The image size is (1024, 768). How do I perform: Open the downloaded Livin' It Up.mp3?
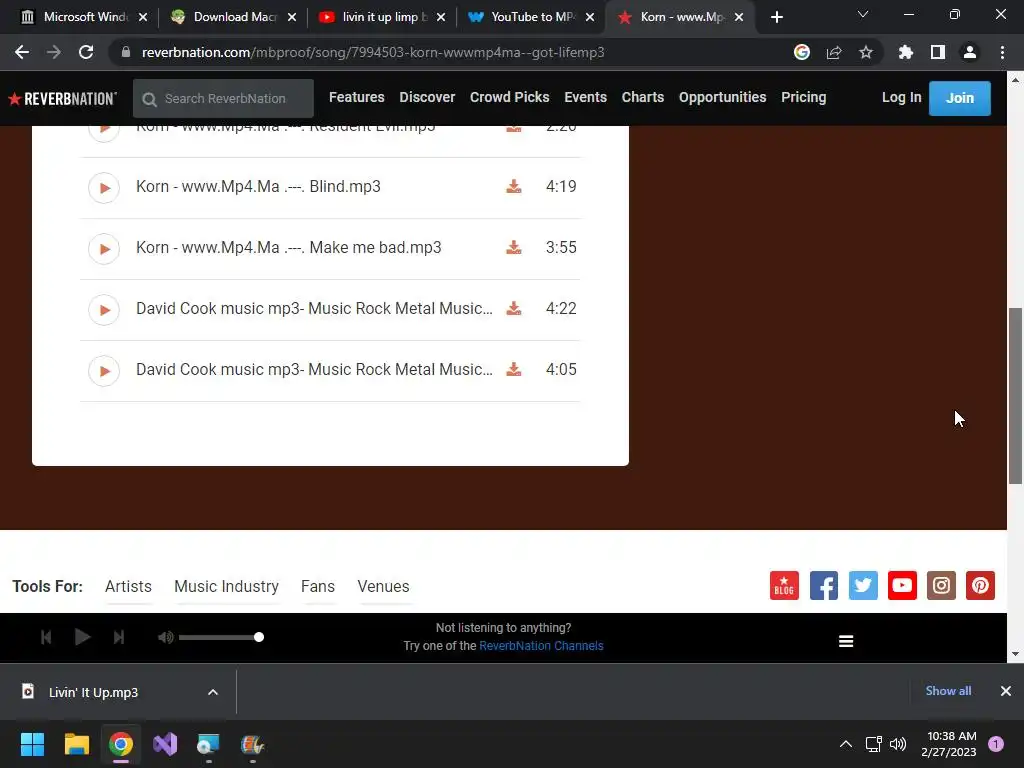pos(93,692)
